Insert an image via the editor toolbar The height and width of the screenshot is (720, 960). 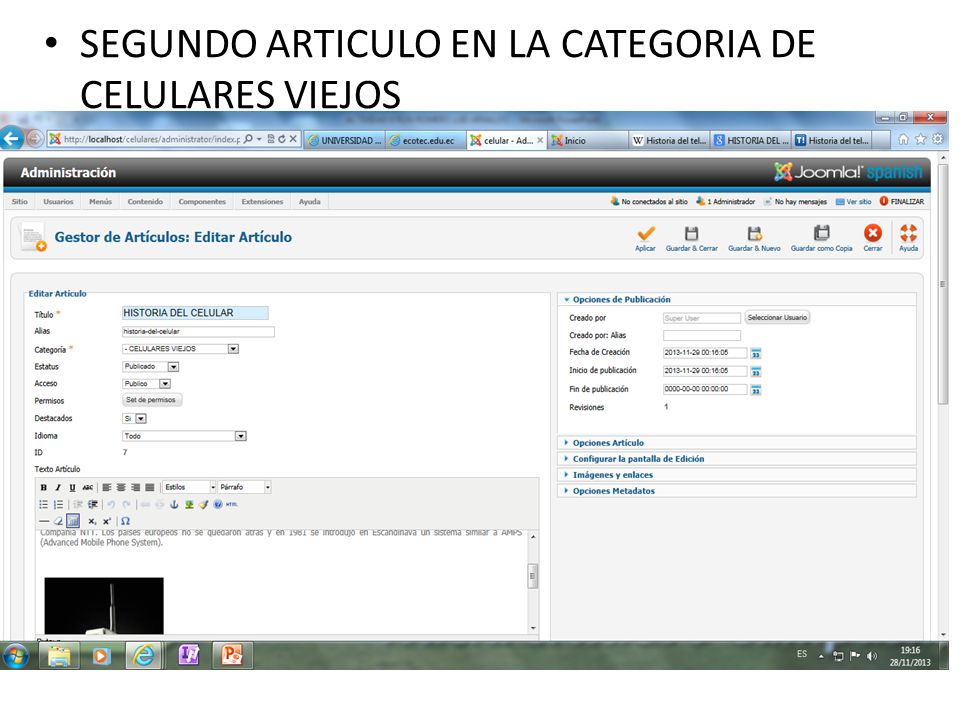click(x=189, y=504)
